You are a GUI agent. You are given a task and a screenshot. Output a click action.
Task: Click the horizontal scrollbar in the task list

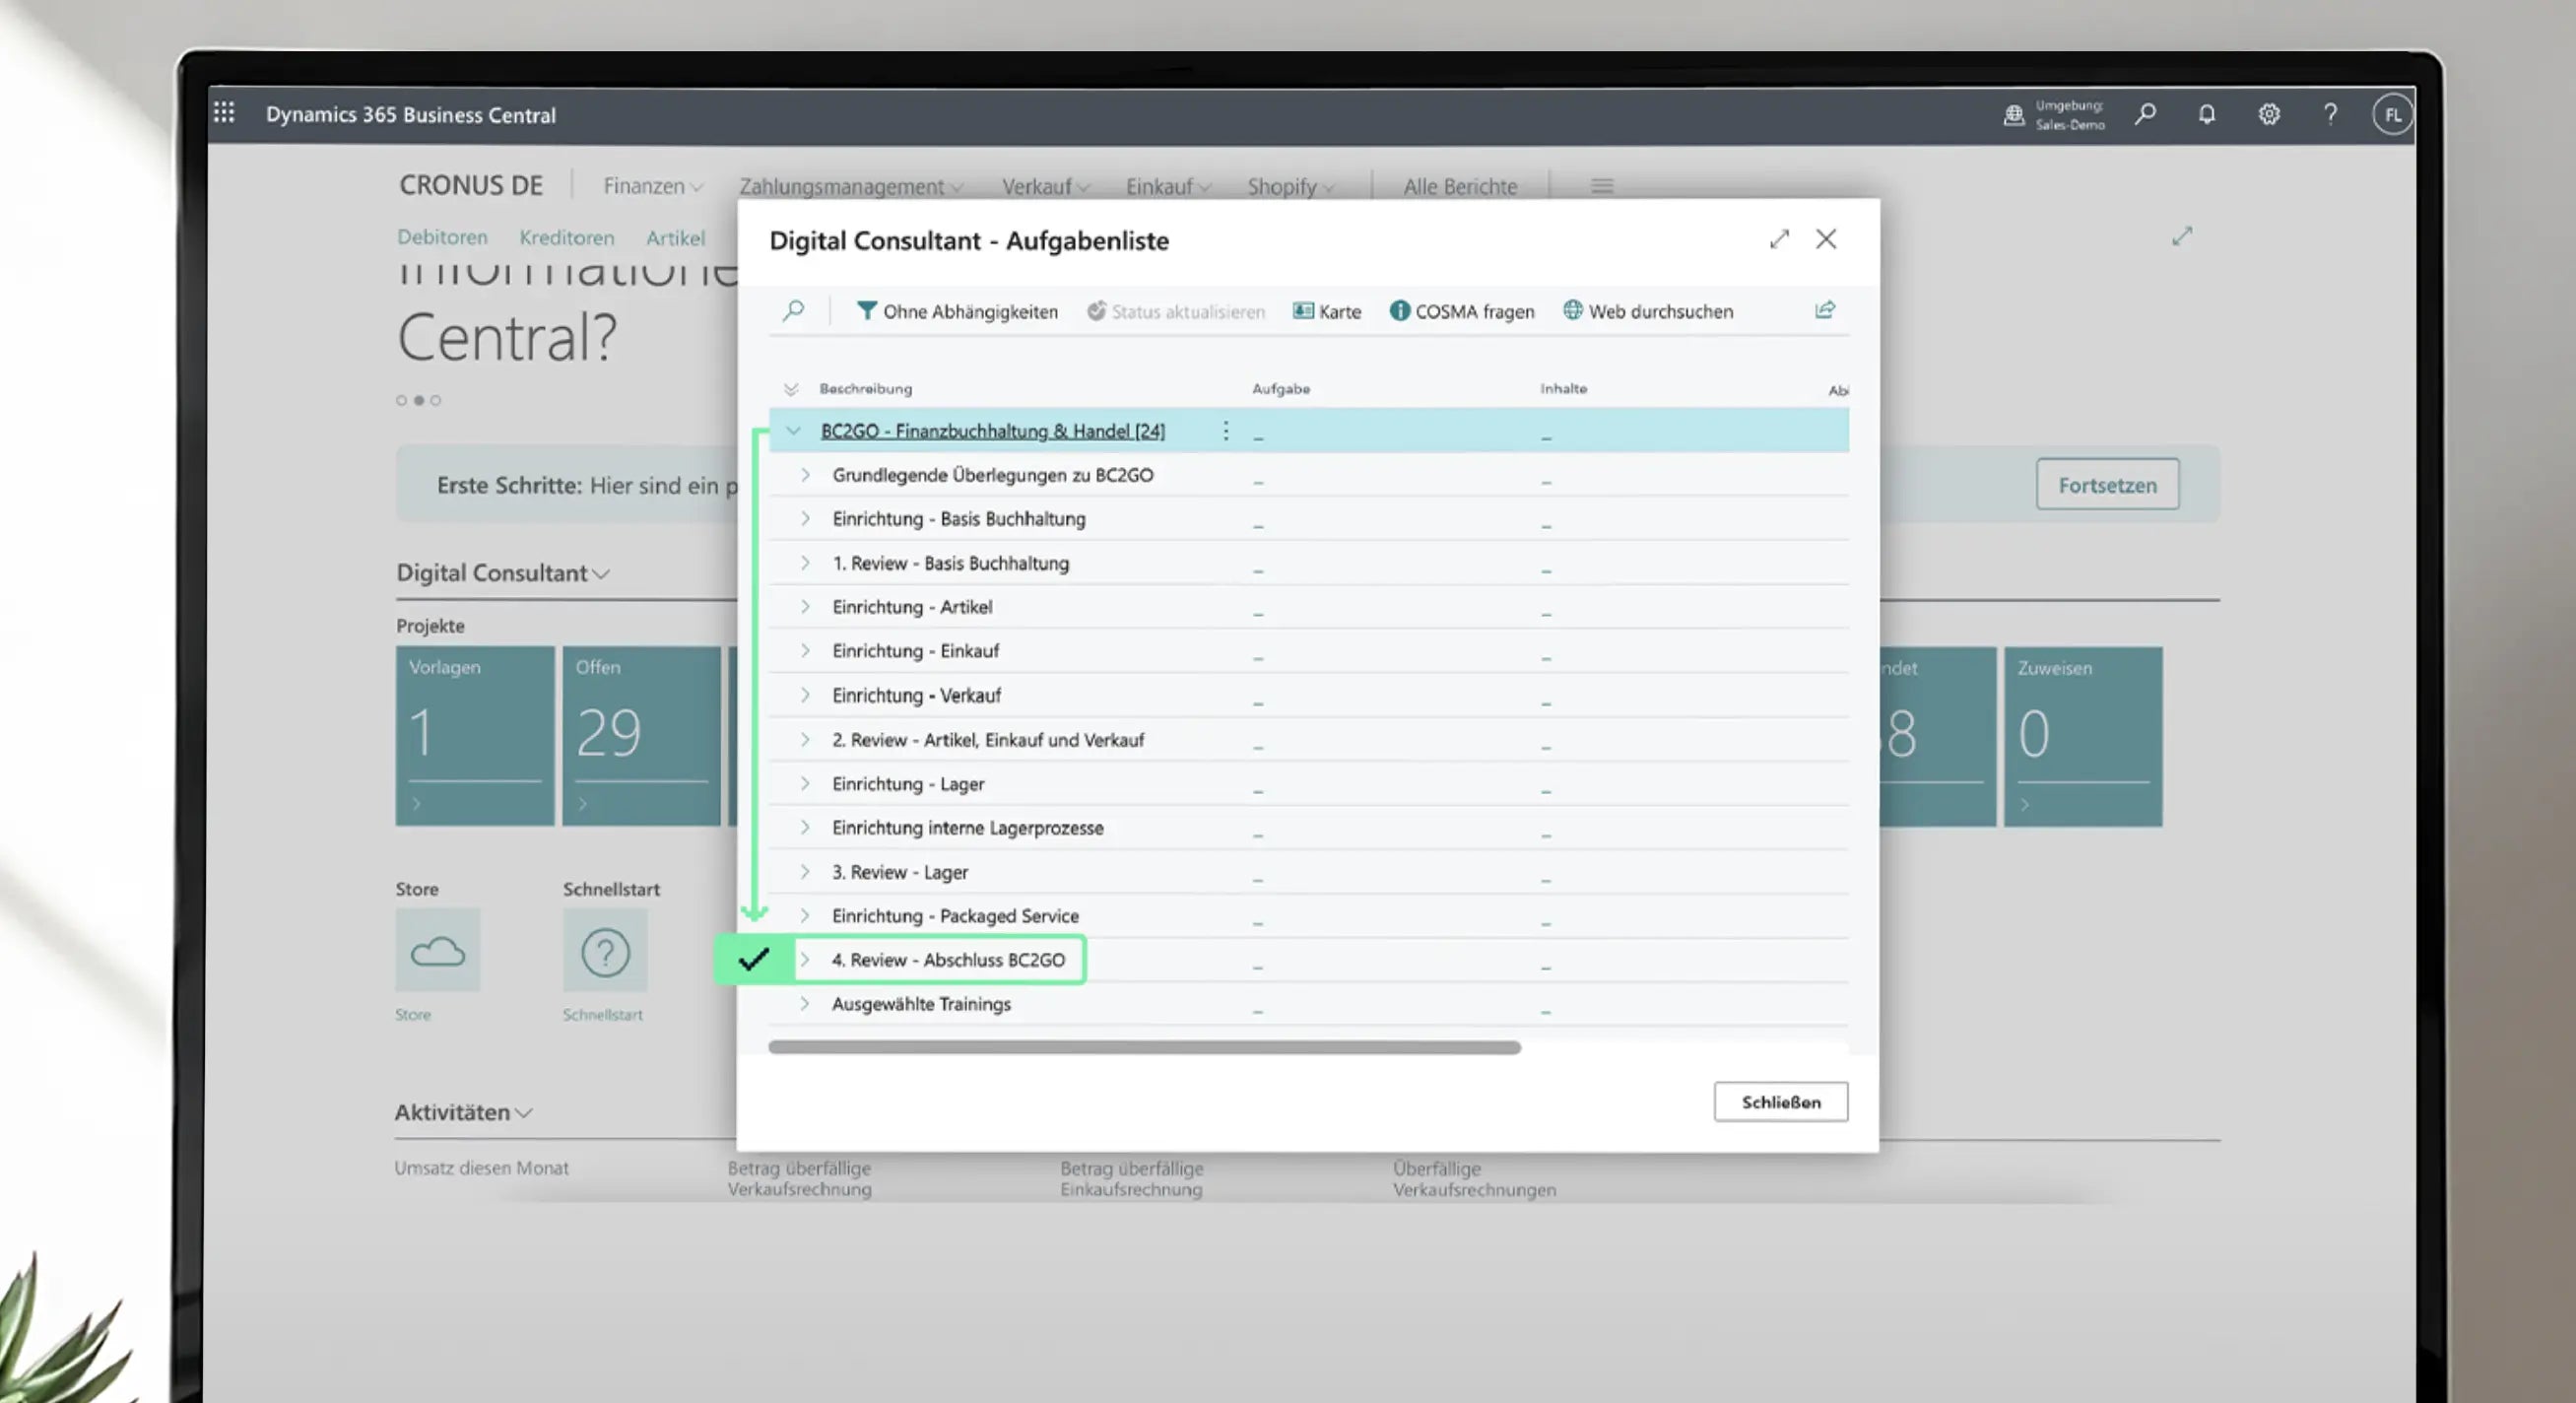click(1143, 1047)
